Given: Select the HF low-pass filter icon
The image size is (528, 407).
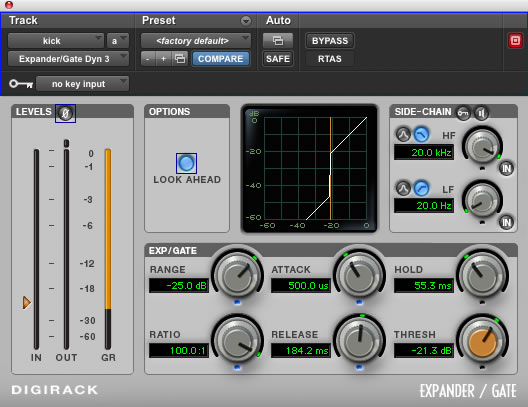Looking at the screenshot, I should coord(421,135).
